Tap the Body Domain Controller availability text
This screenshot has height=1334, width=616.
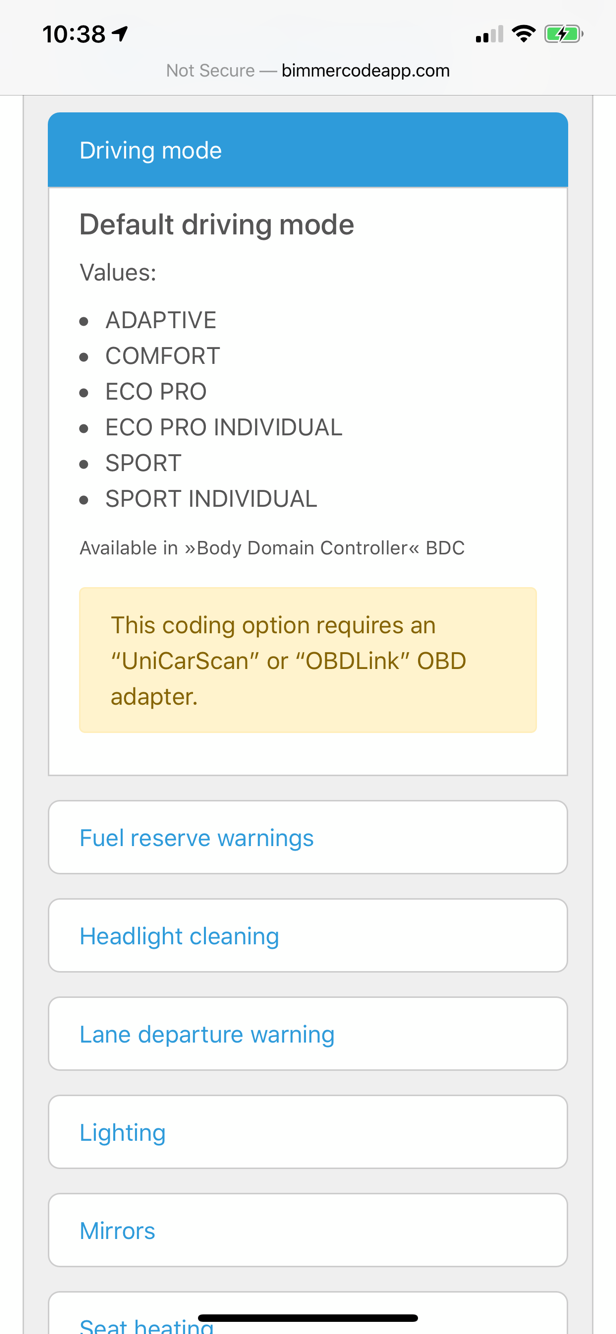pyautogui.click(x=272, y=548)
